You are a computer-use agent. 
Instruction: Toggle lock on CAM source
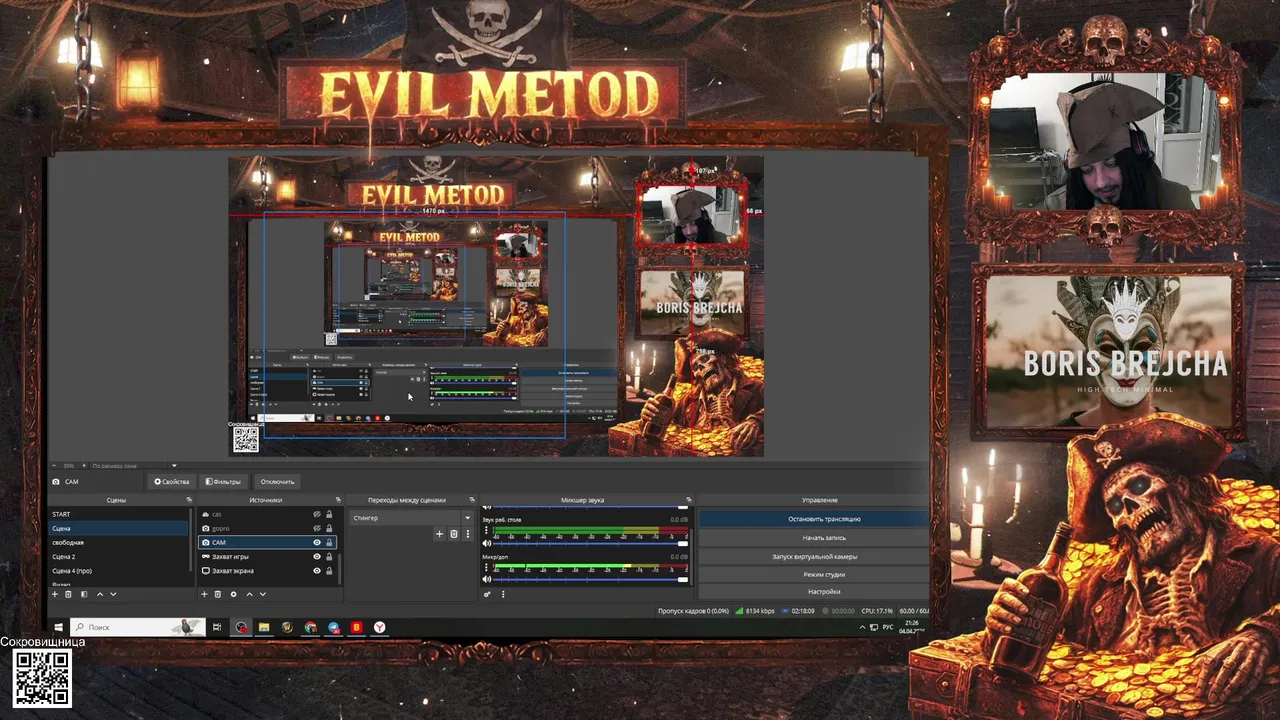pyautogui.click(x=329, y=542)
